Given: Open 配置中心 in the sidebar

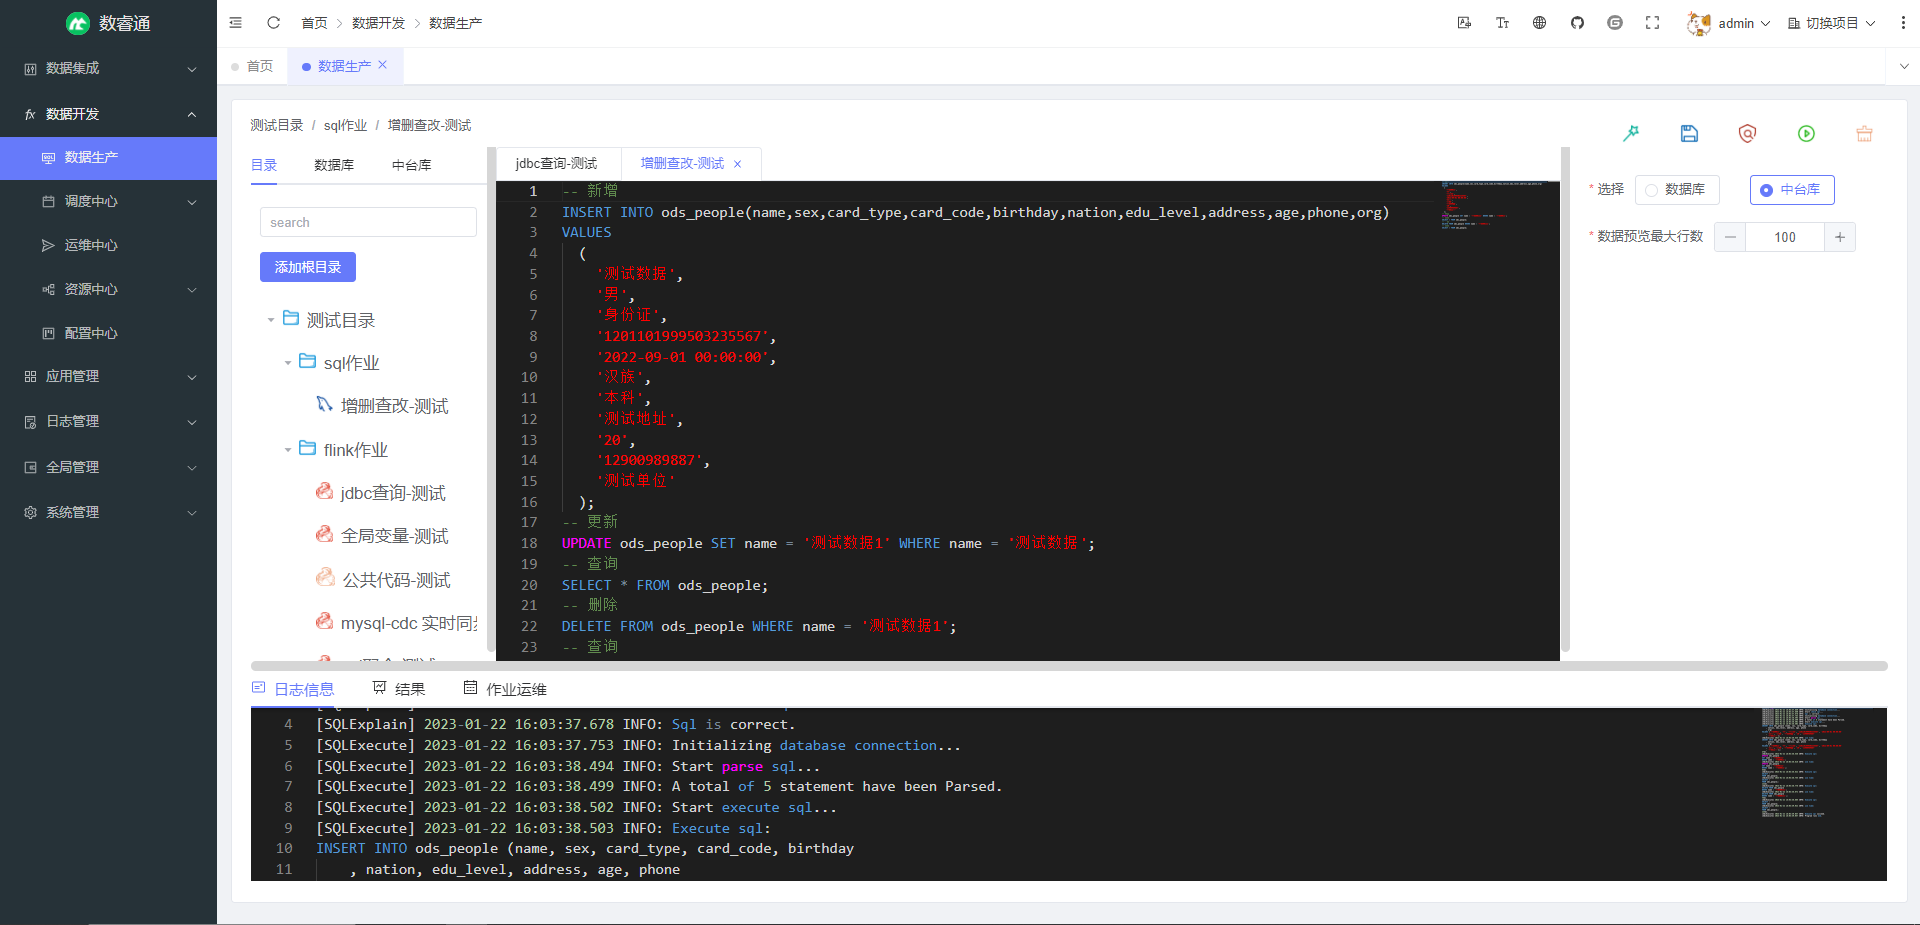Looking at the screenshot, I should 108,333.
